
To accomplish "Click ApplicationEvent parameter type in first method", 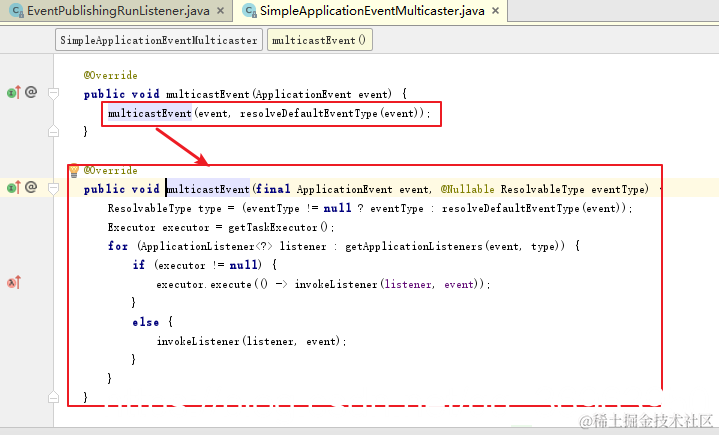I will click(x=303, y=94).
